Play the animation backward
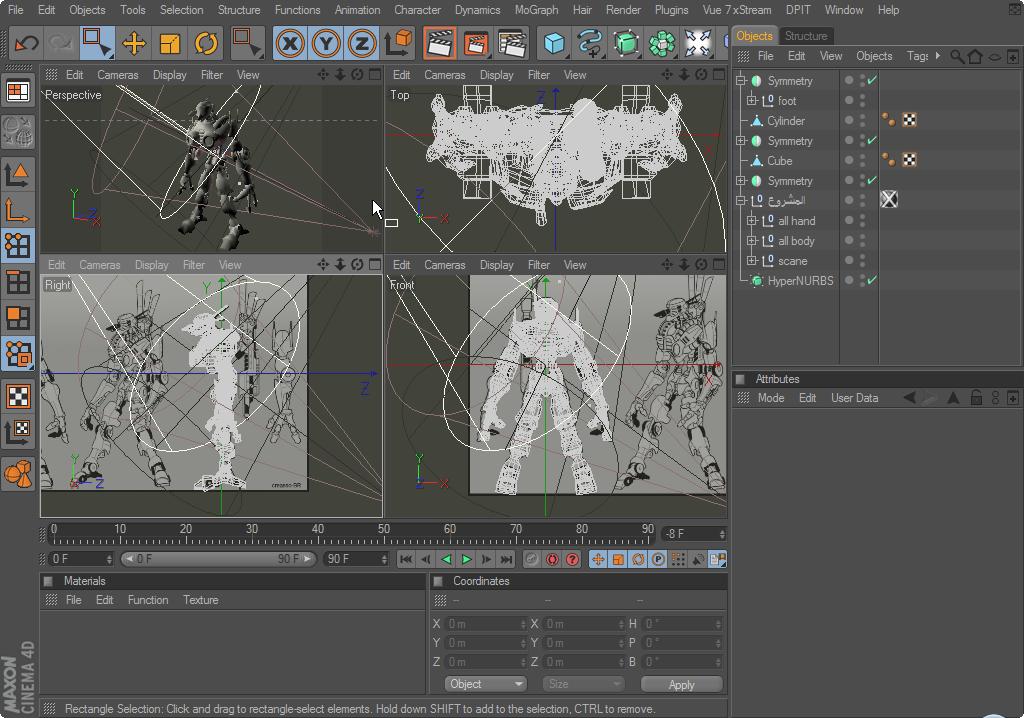 (x=446, y=559)
